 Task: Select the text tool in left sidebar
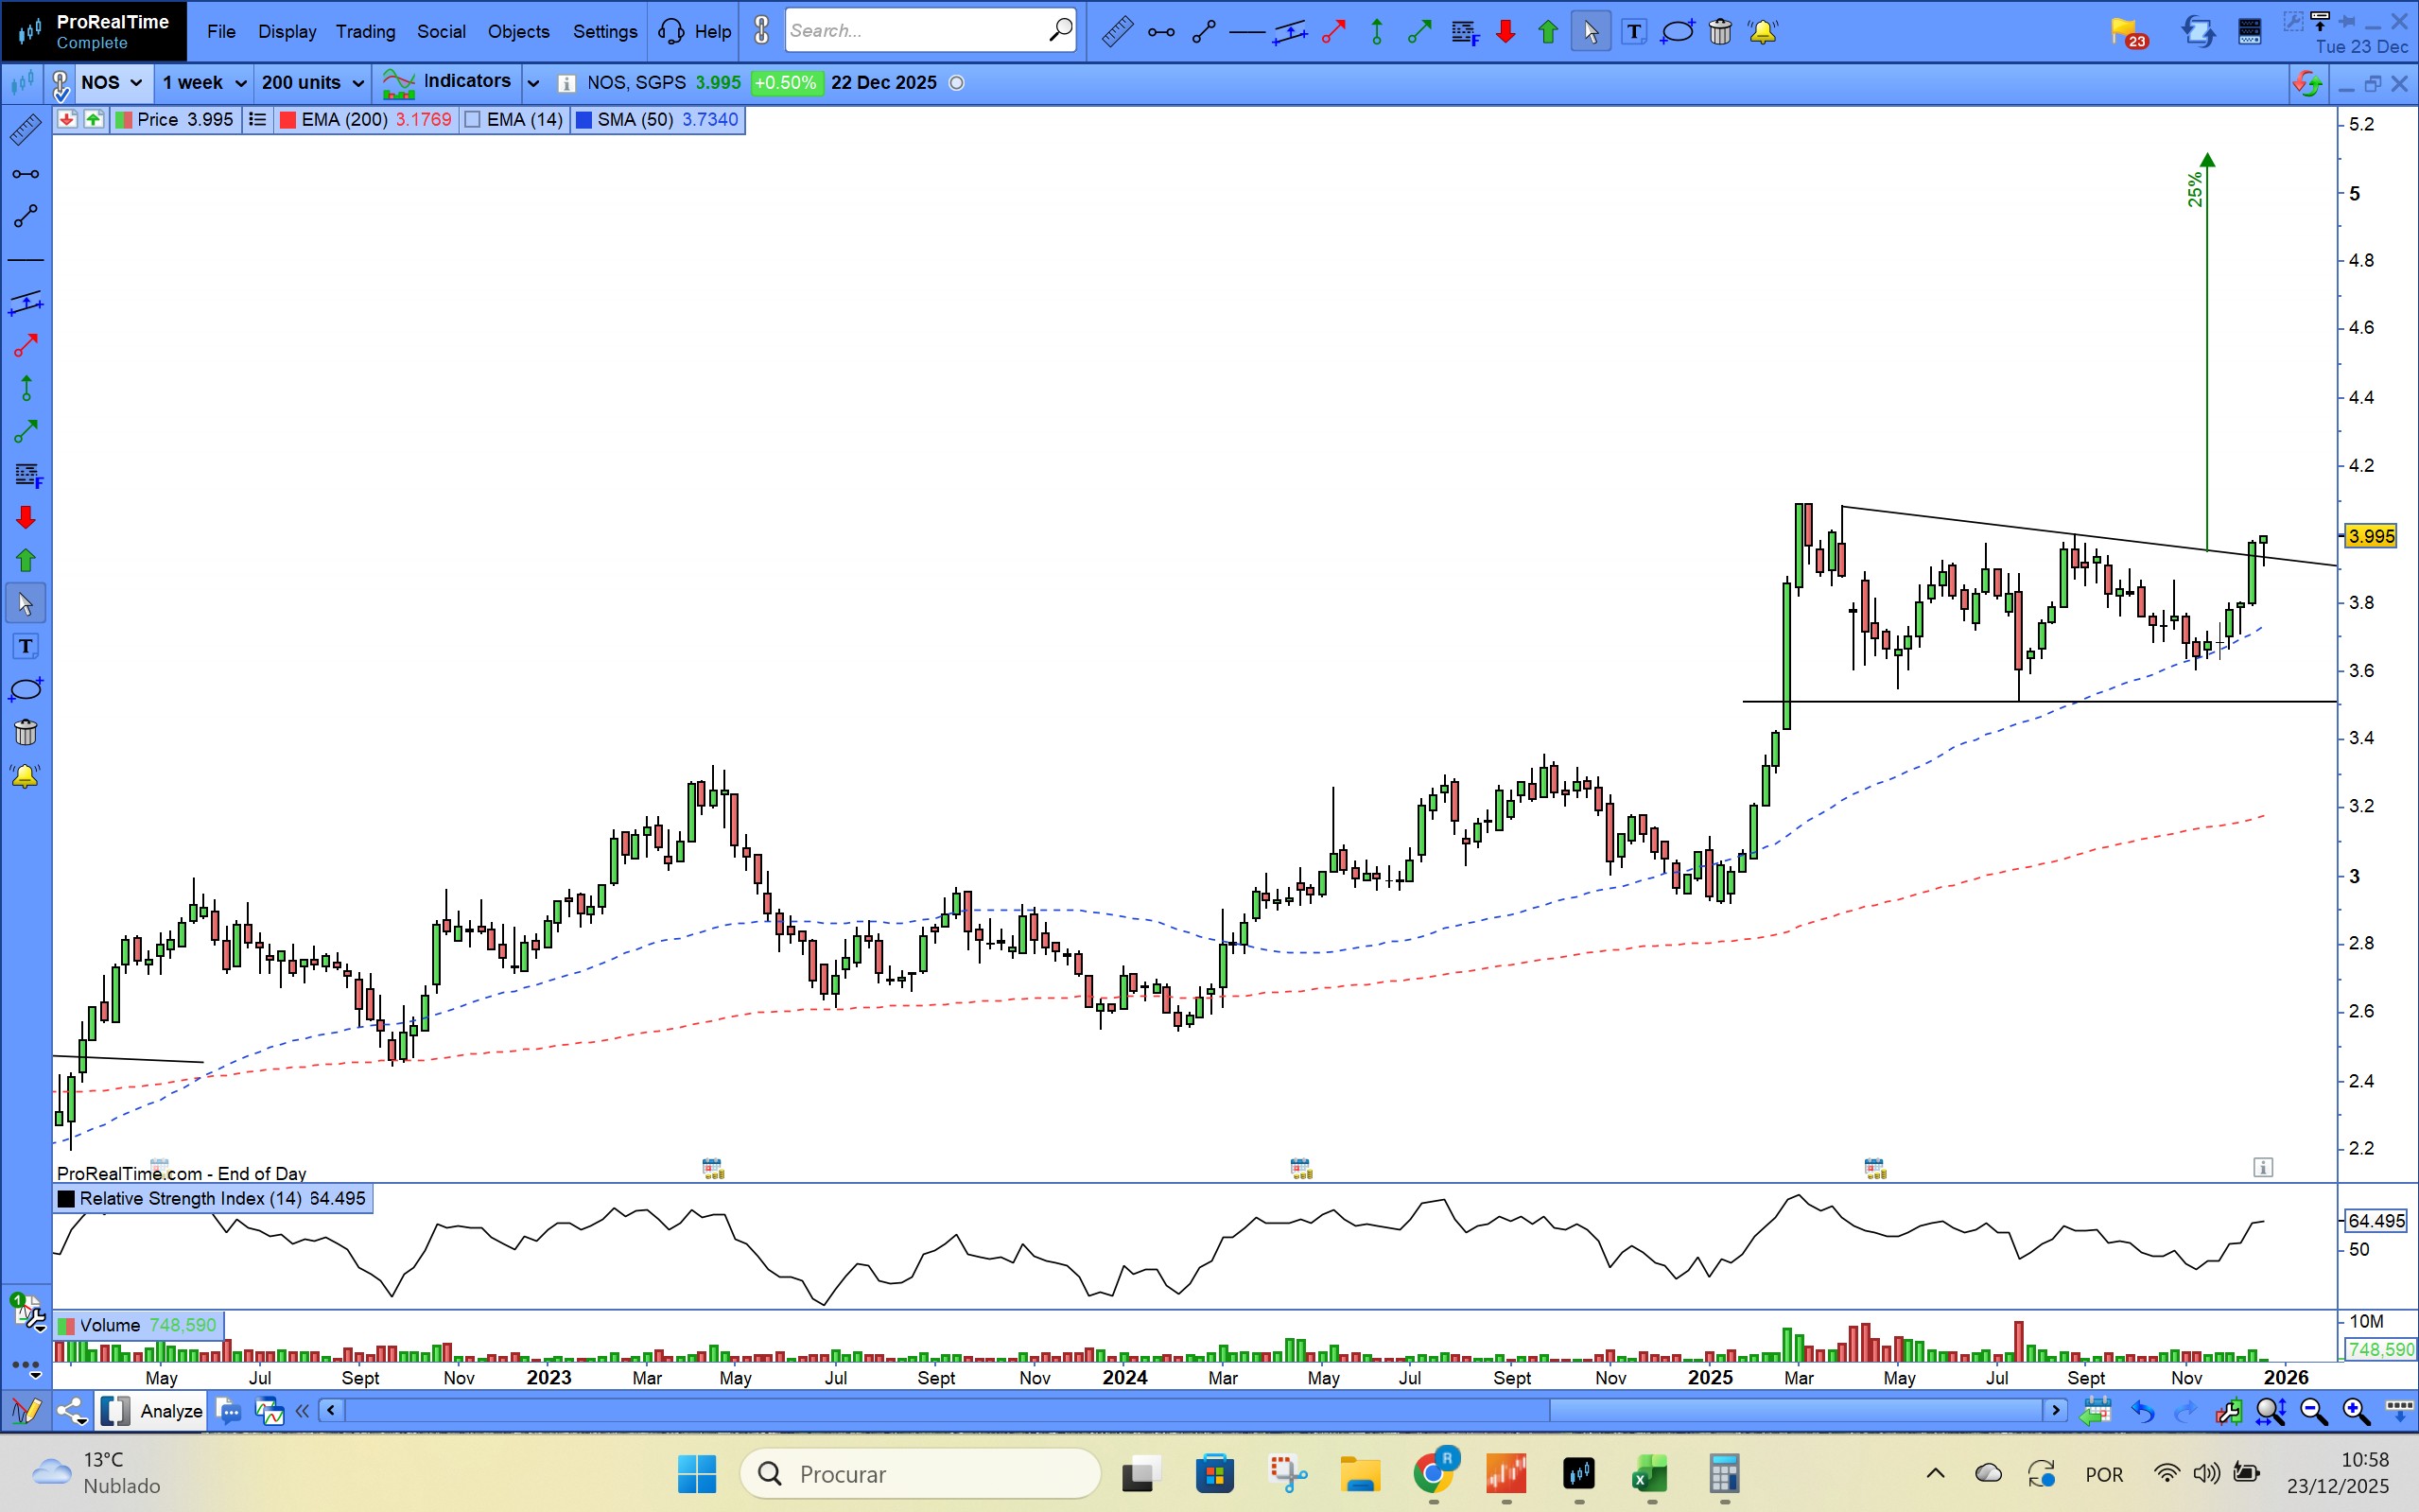(x=26, y=647)
